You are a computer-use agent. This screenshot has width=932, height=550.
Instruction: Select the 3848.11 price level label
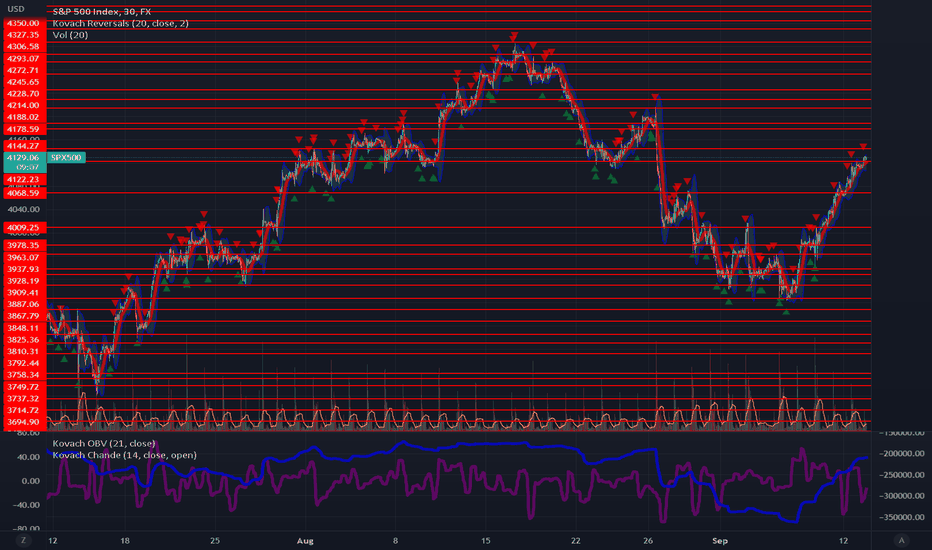coord(24,328)
